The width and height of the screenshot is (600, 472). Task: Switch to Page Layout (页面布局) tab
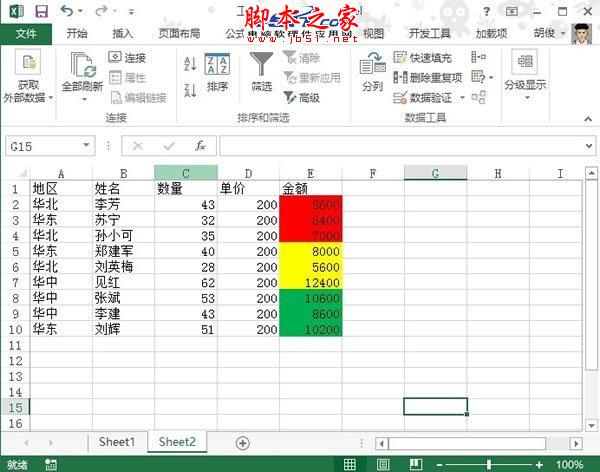coord(179,34)
